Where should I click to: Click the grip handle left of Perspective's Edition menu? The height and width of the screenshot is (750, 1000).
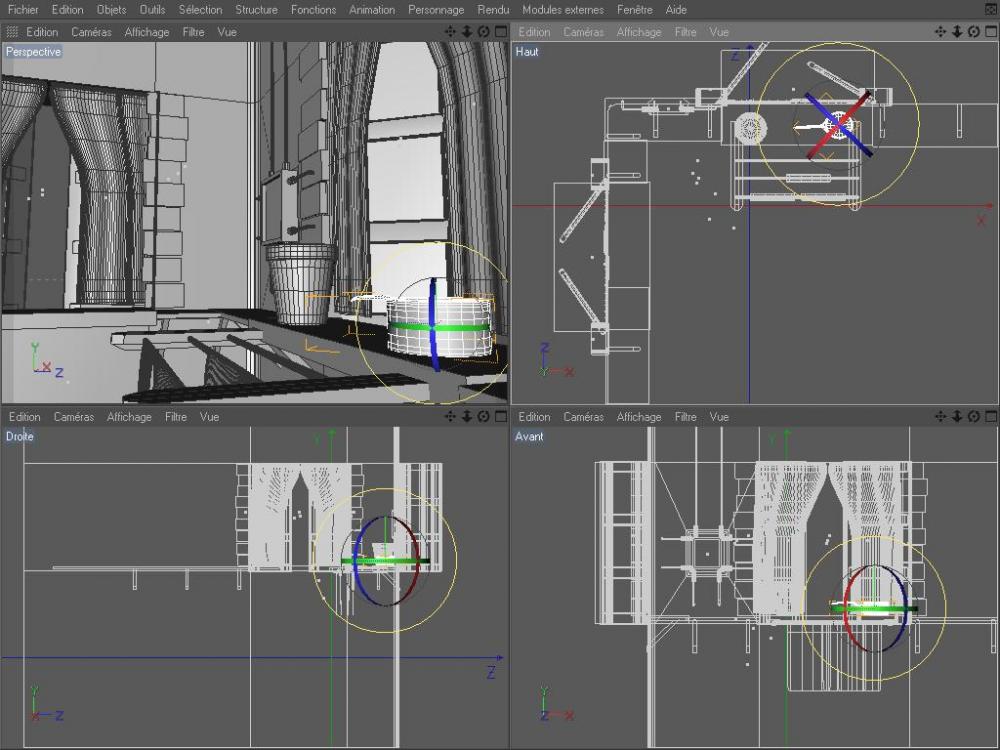pos(13,32)
